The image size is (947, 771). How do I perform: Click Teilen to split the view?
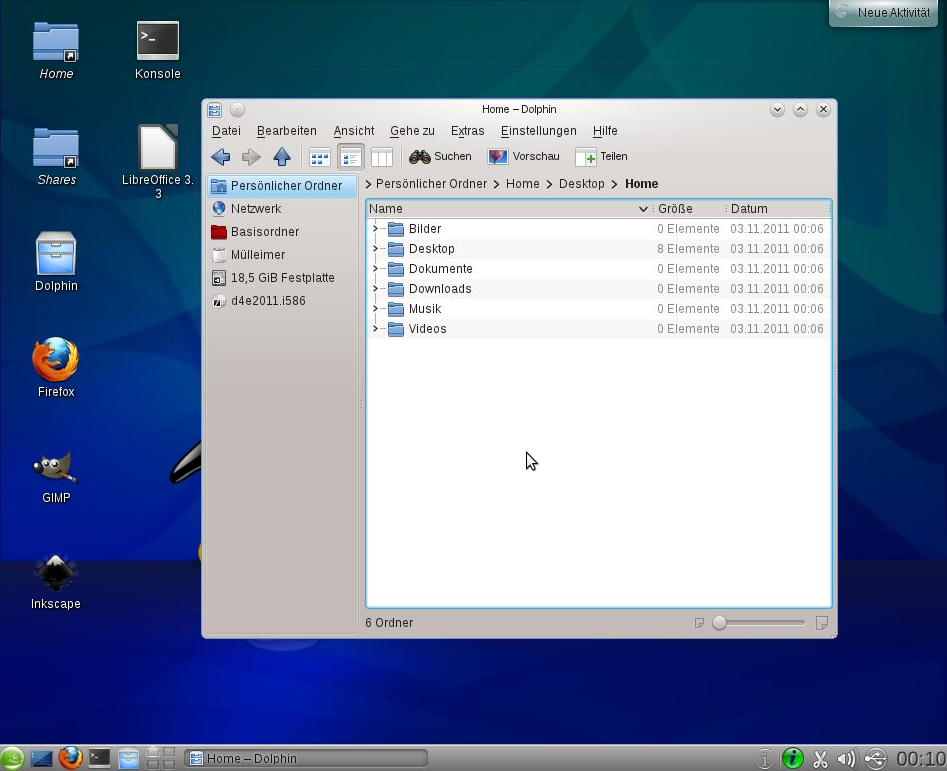coord(602,157)
